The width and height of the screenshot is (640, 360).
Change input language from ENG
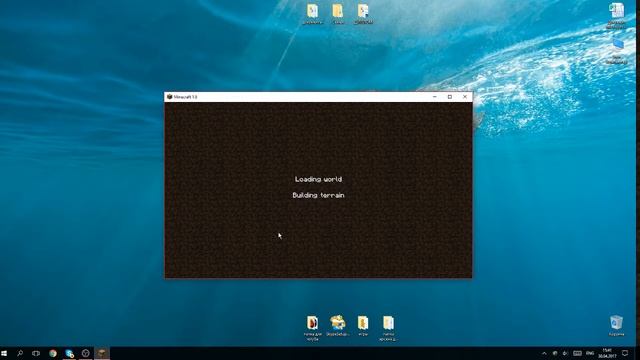590,353
